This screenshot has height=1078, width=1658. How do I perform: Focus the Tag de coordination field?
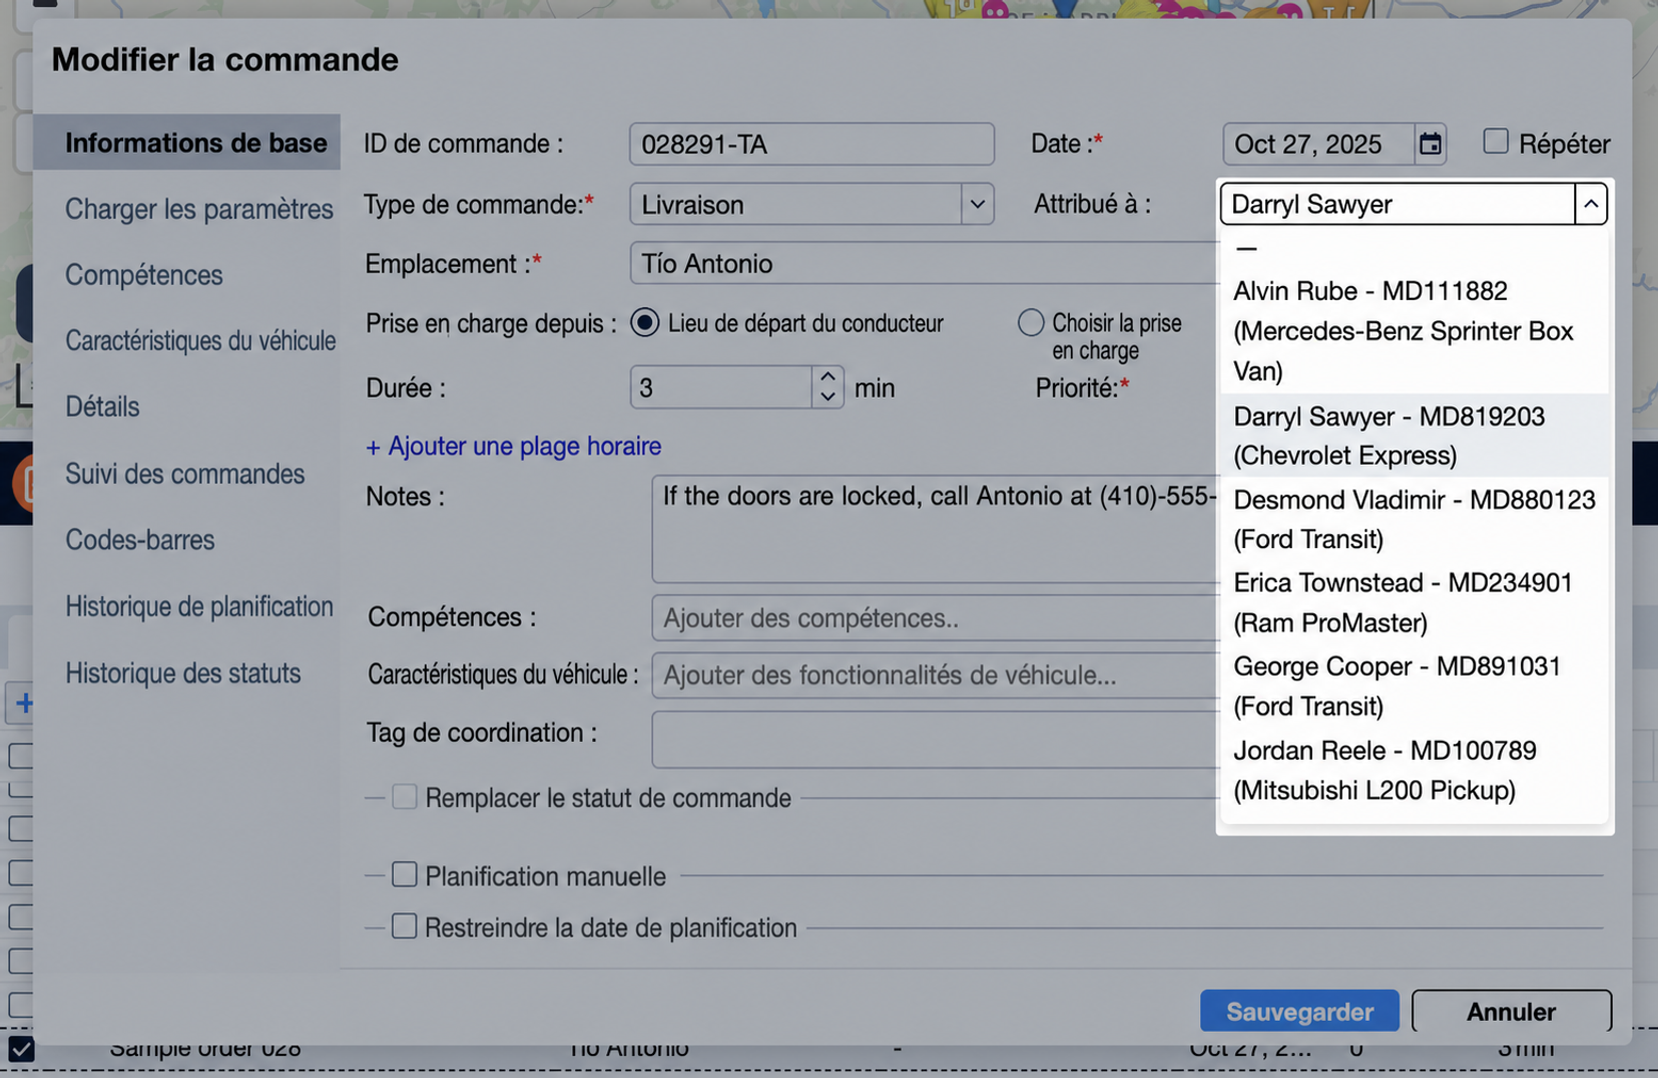pyautogui.click(x=935, y=739)
